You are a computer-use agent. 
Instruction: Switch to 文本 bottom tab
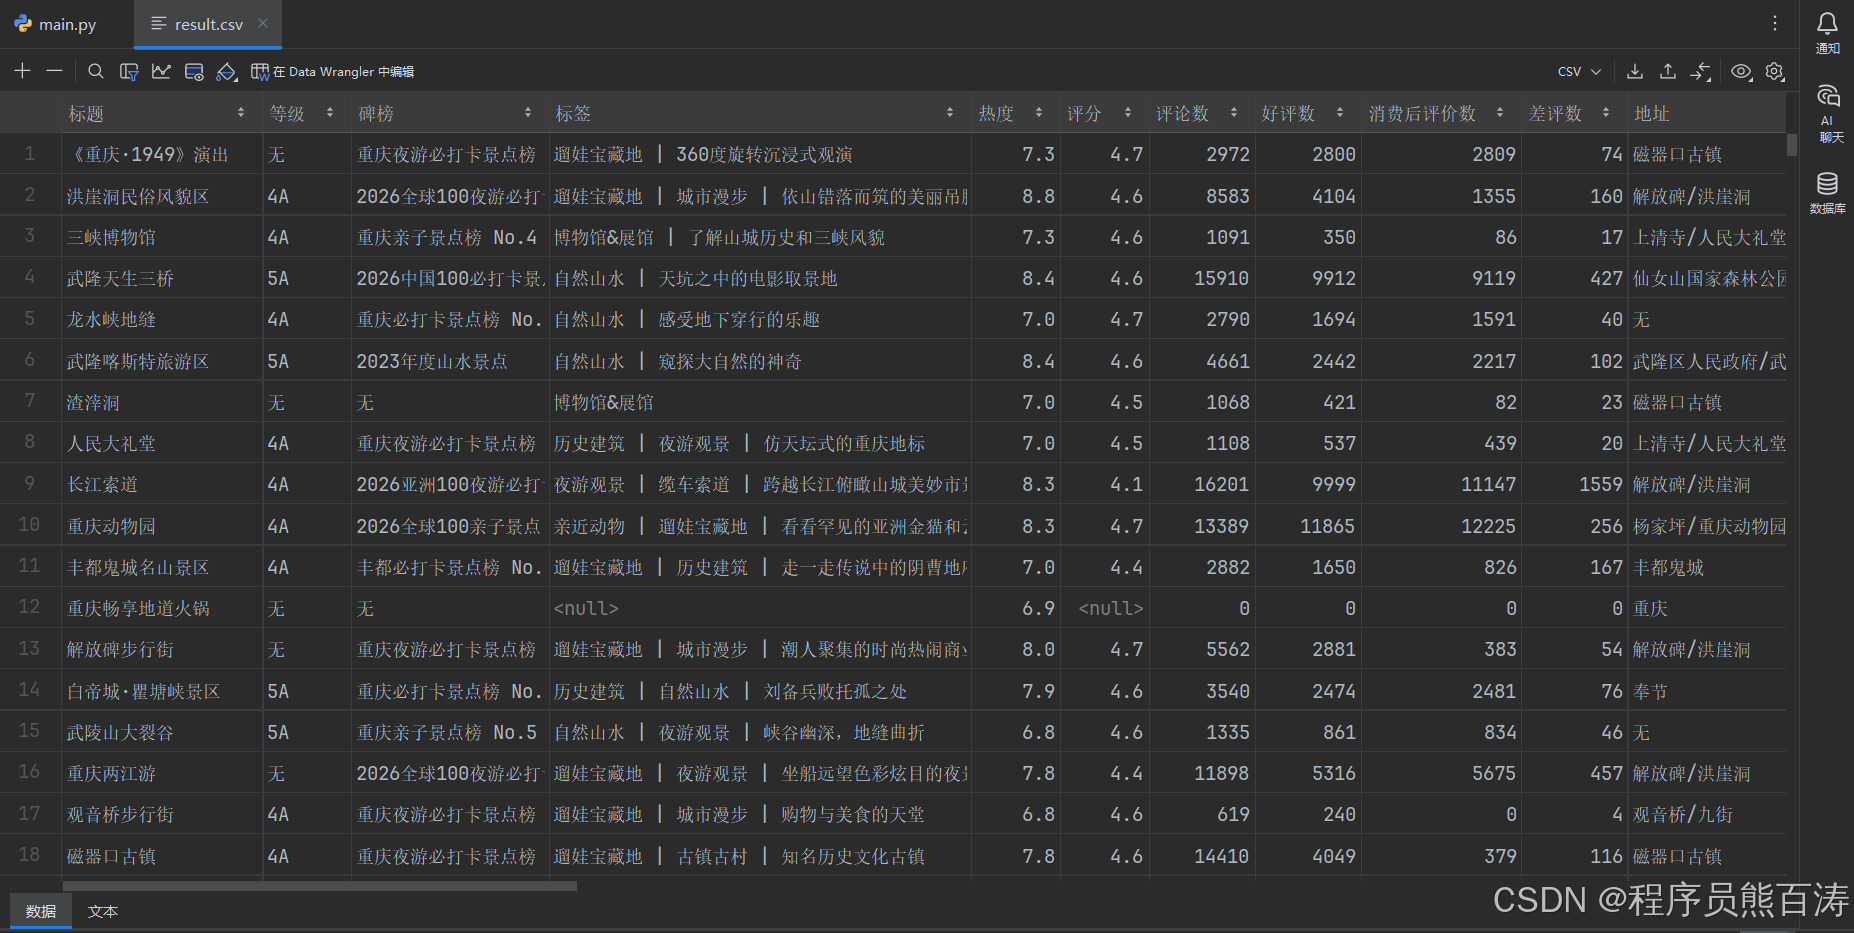[103, 911]
